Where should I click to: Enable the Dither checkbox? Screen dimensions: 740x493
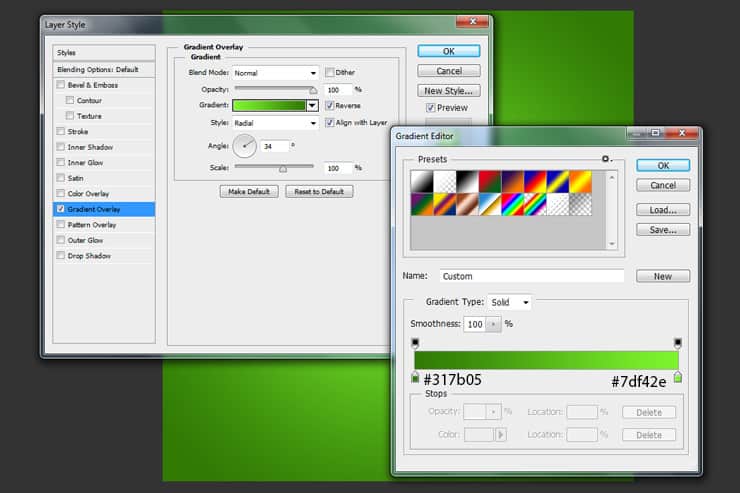pyautogui.click(x=329, y=72)
